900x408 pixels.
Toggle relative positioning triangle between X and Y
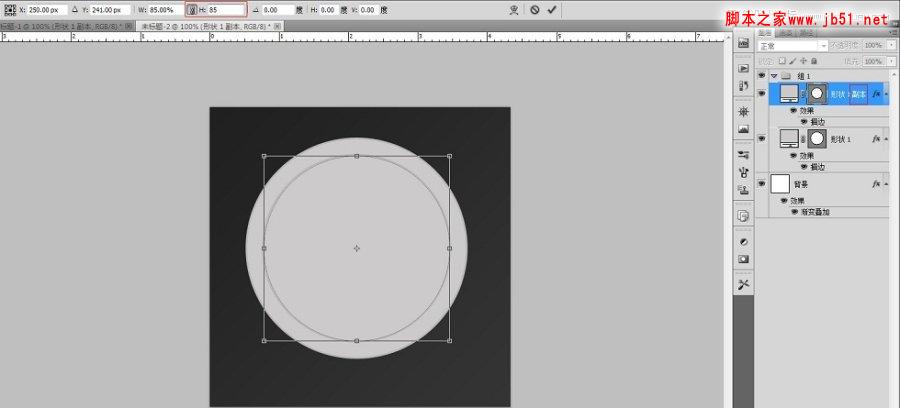[75, 10]
